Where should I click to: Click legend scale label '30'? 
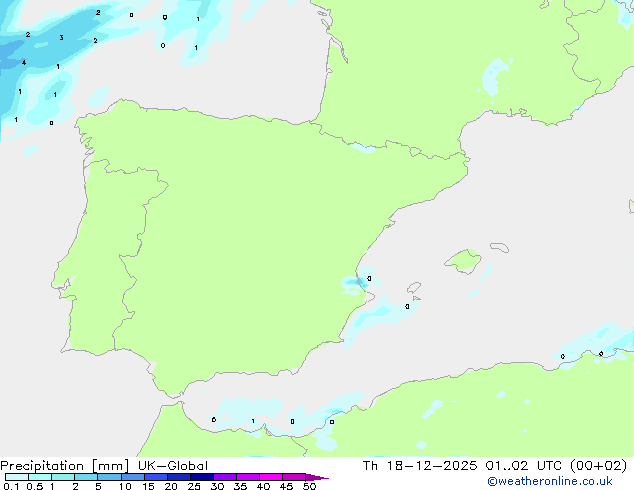pyautogui.click(x=217, y=486)
